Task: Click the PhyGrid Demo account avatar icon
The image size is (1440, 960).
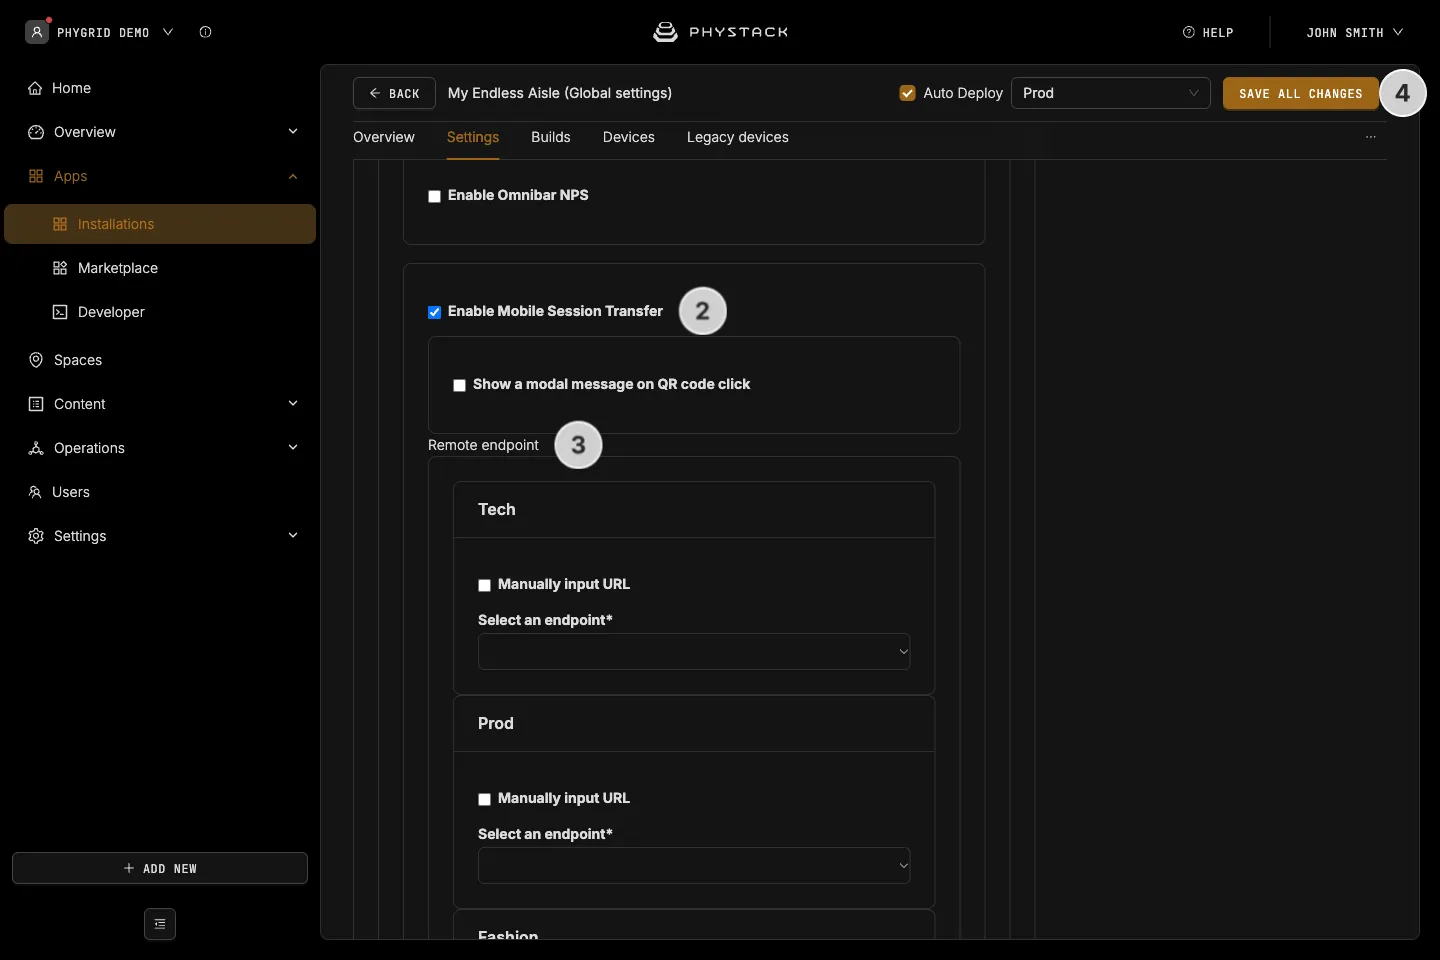Action: pos(37,32)
